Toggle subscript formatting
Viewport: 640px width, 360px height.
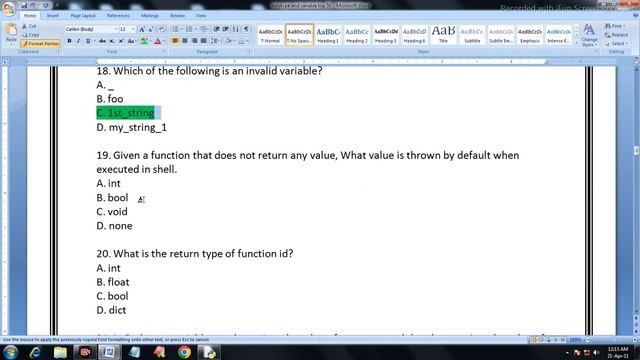pyautogui.click(x=112, y=41)
